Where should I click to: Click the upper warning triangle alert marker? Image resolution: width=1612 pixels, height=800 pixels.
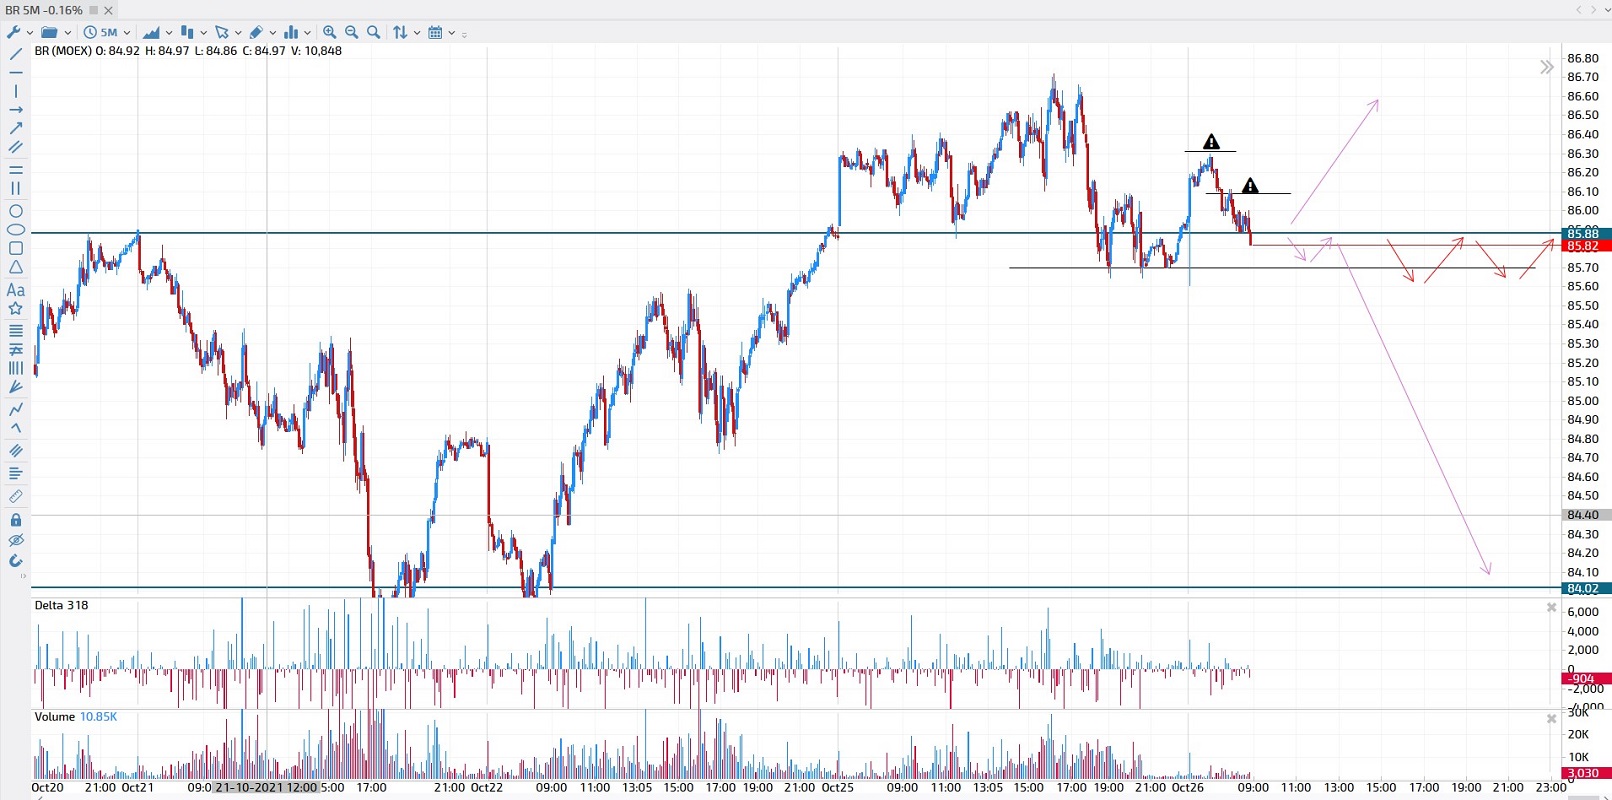[1211, 141]
